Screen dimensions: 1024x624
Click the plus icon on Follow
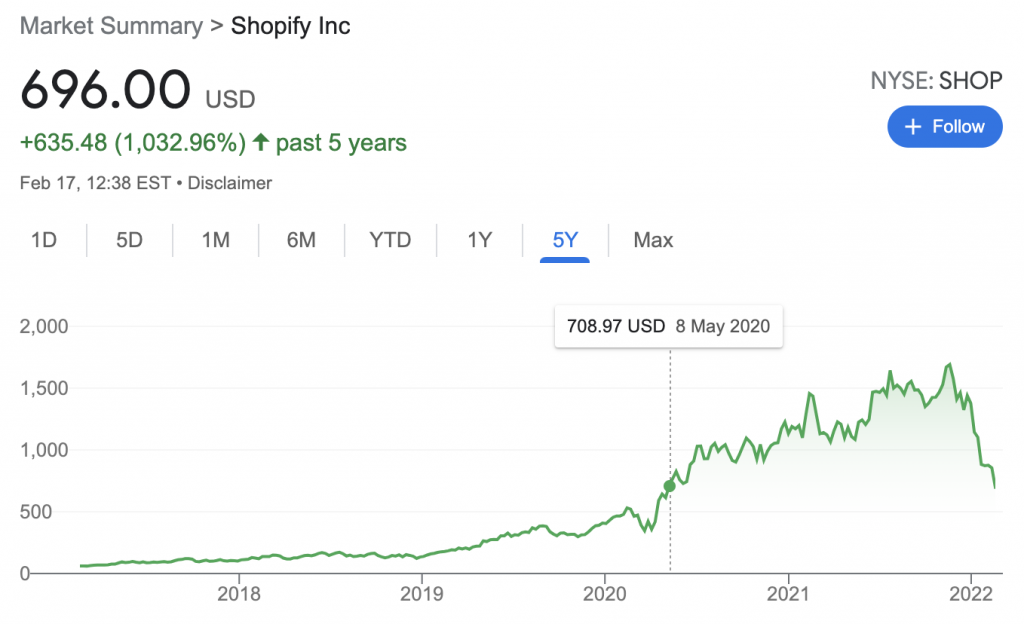[912, 127]
